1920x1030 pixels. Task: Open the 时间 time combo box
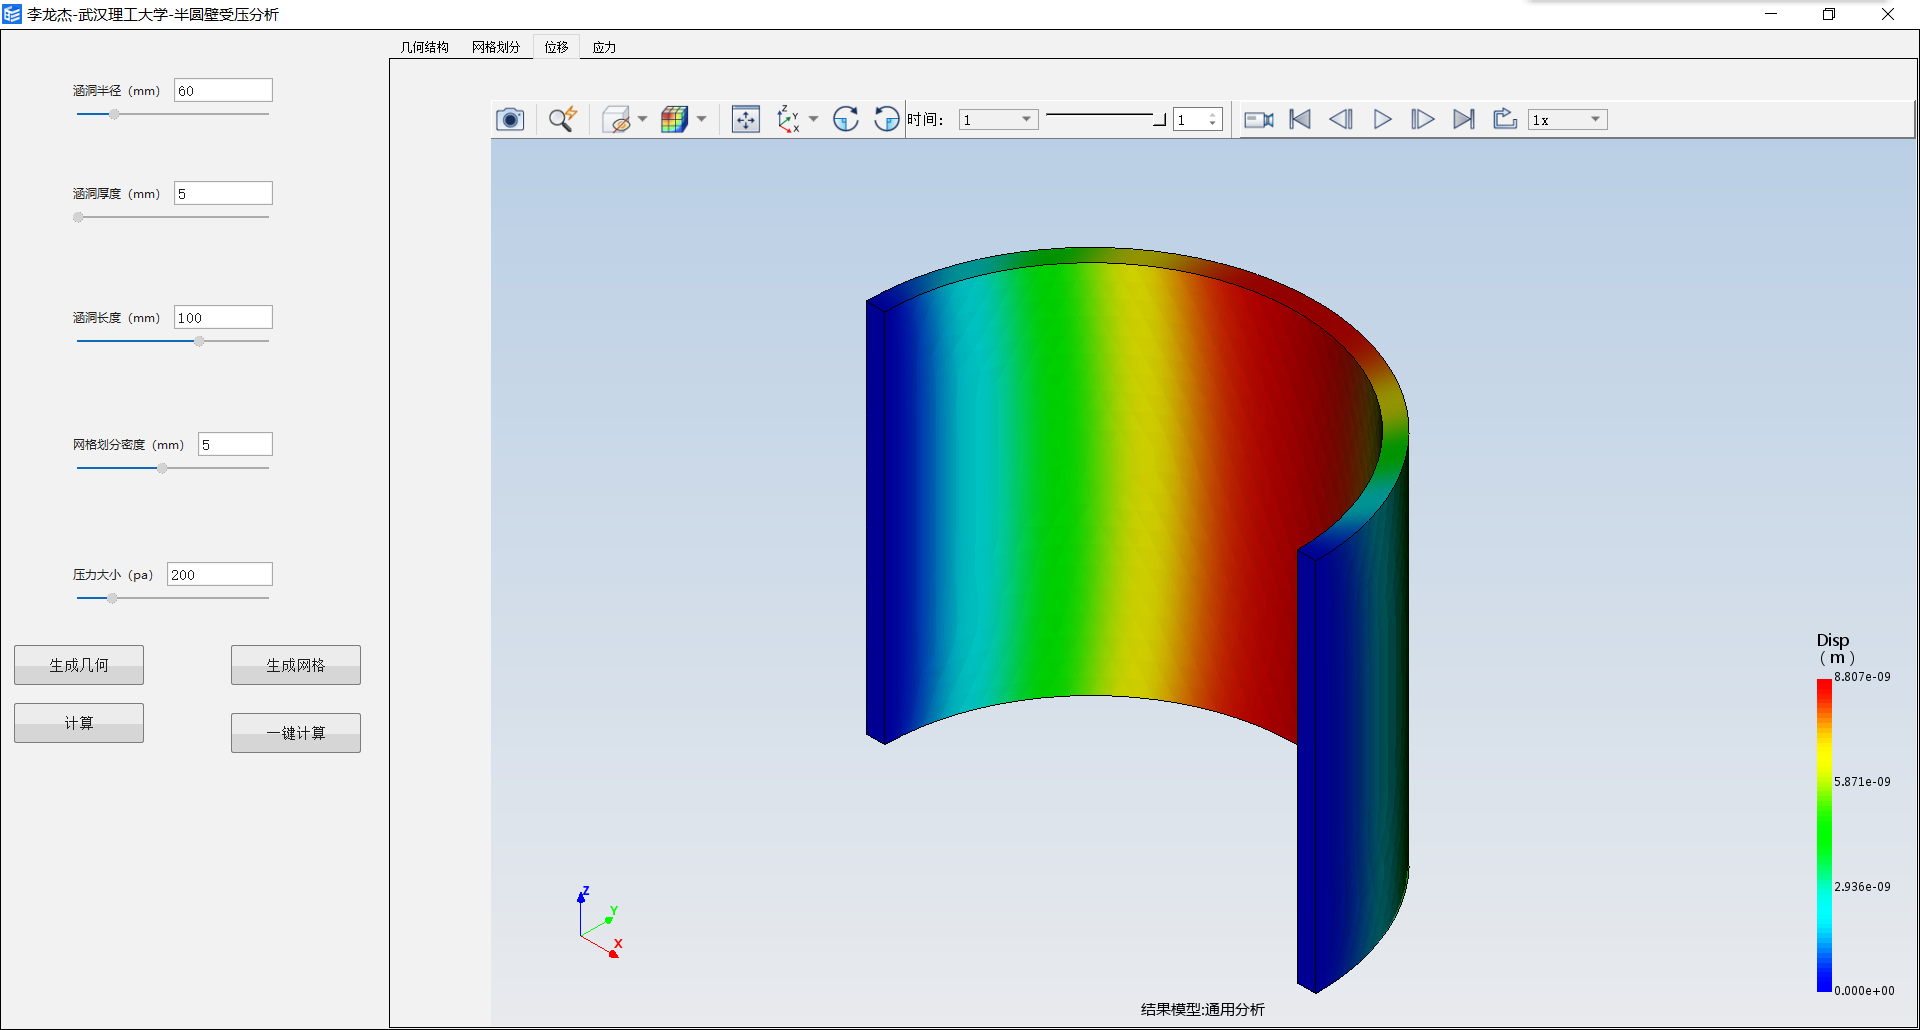[998, 120]
